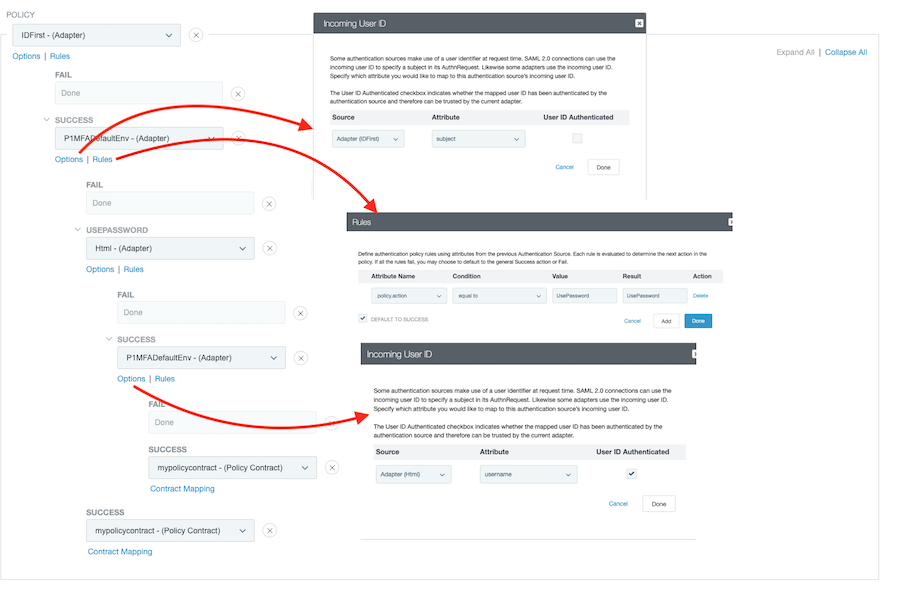900x602 pixels.
Task: Open the username attribute dropdown
Action: pyautogui.click(x=529, y=475)
